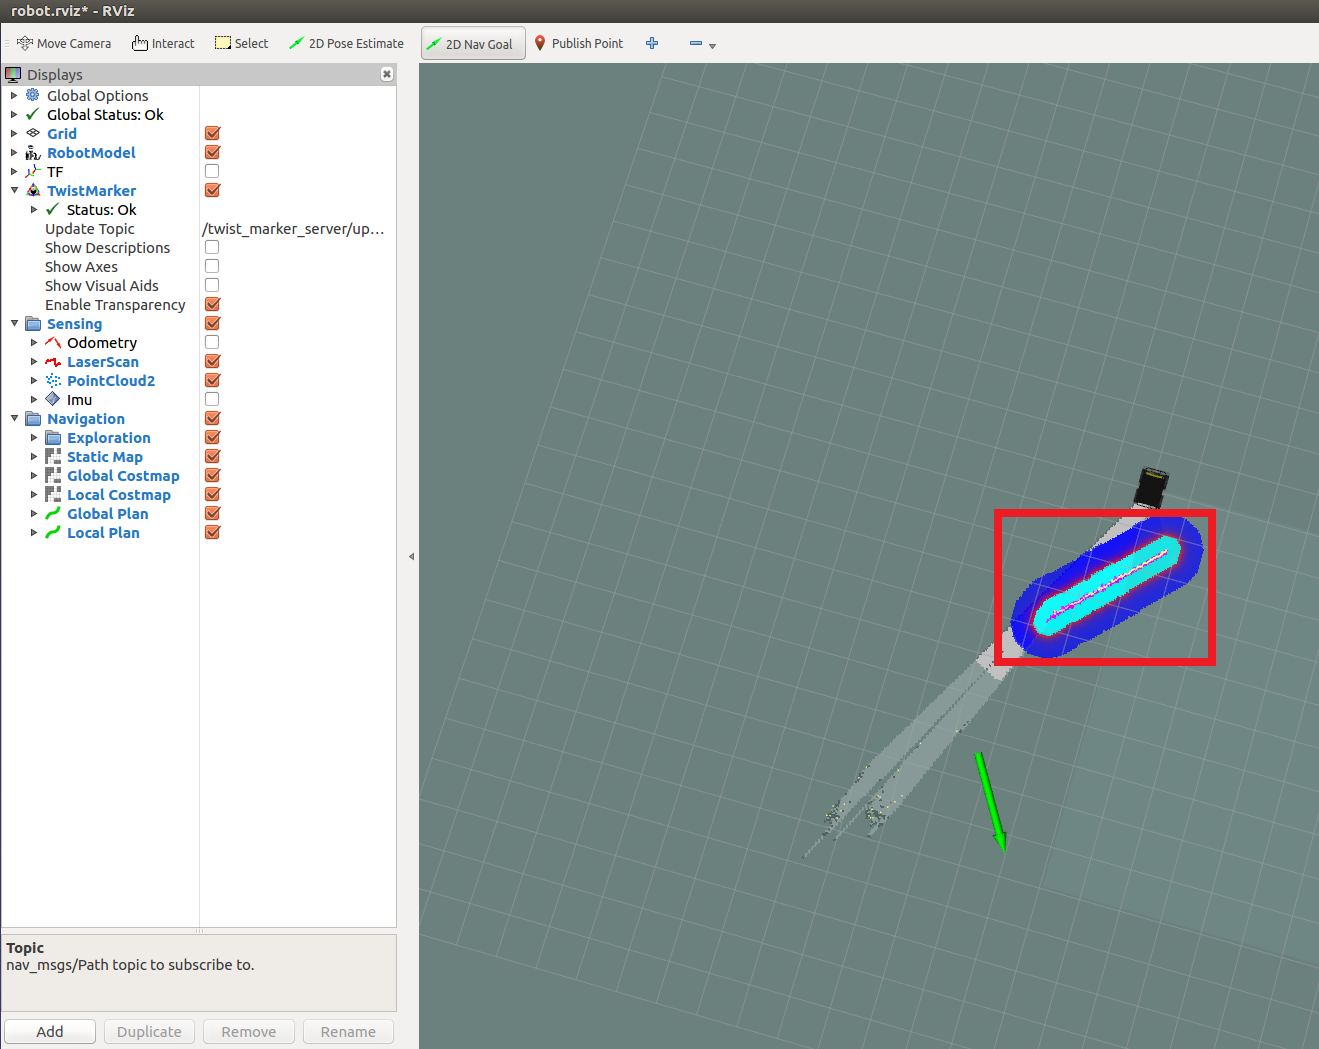Image resolution: width=1319 pixels, height=1049 pixels.
Task: Enable the Show Axes checkbox
Action: coord(212,266)
